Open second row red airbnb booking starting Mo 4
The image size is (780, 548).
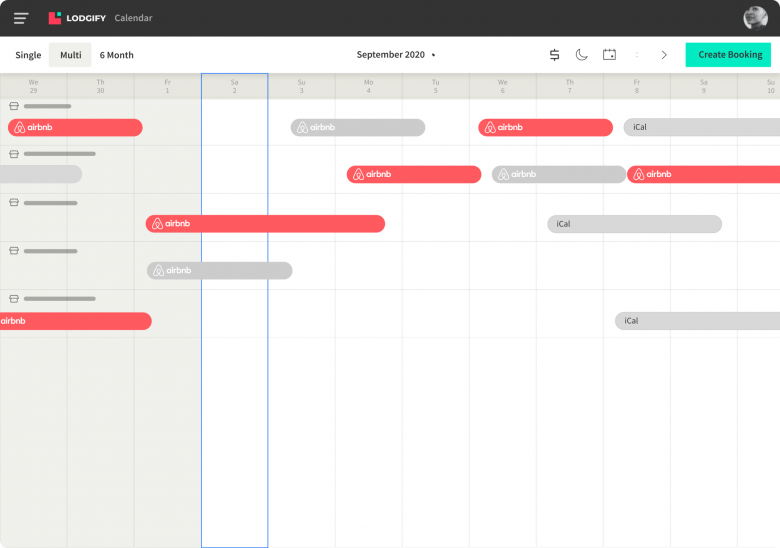(414, 174)
